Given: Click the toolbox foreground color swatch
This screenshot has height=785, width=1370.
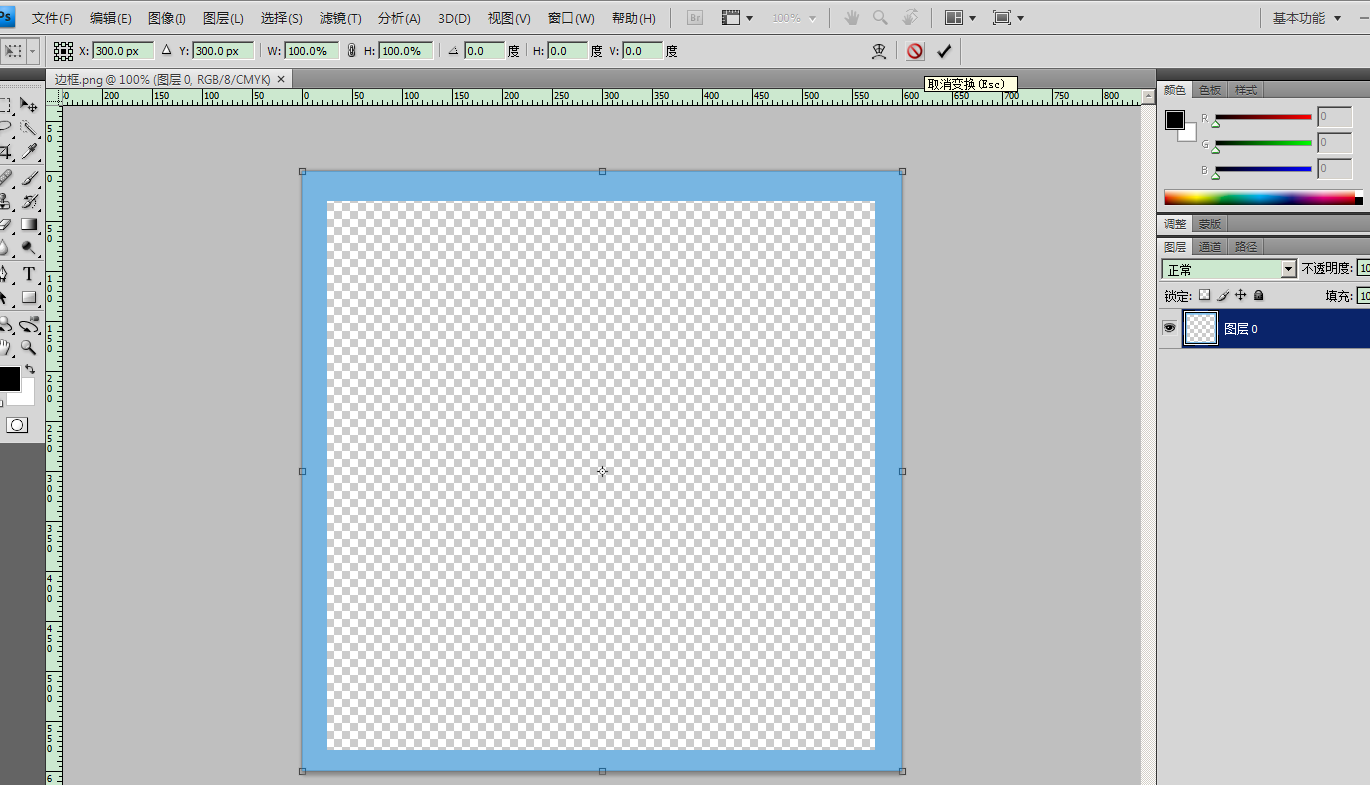Looking at the screenshot, I should point(7,378).
